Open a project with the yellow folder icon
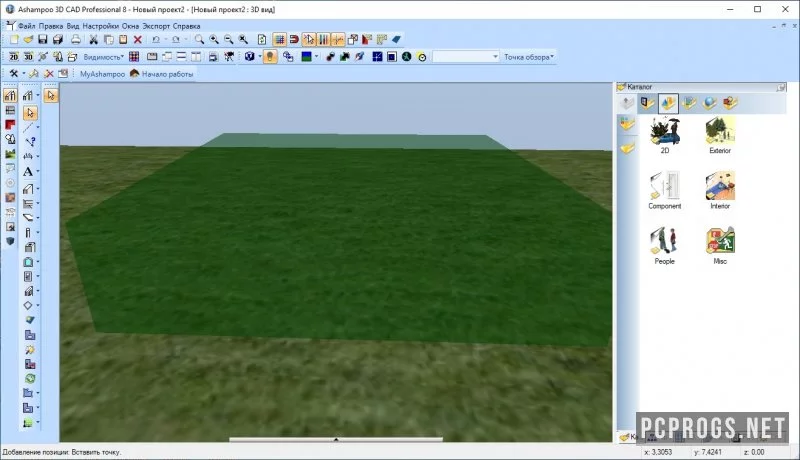 coord(28,39)
